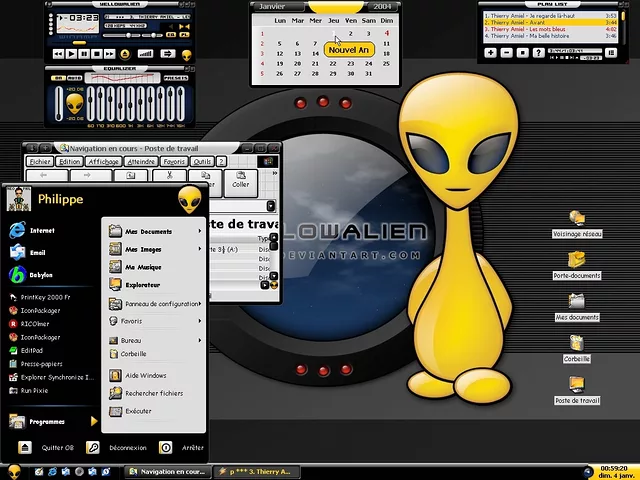Toggle the equalizer AUTO button

(75, 77)
